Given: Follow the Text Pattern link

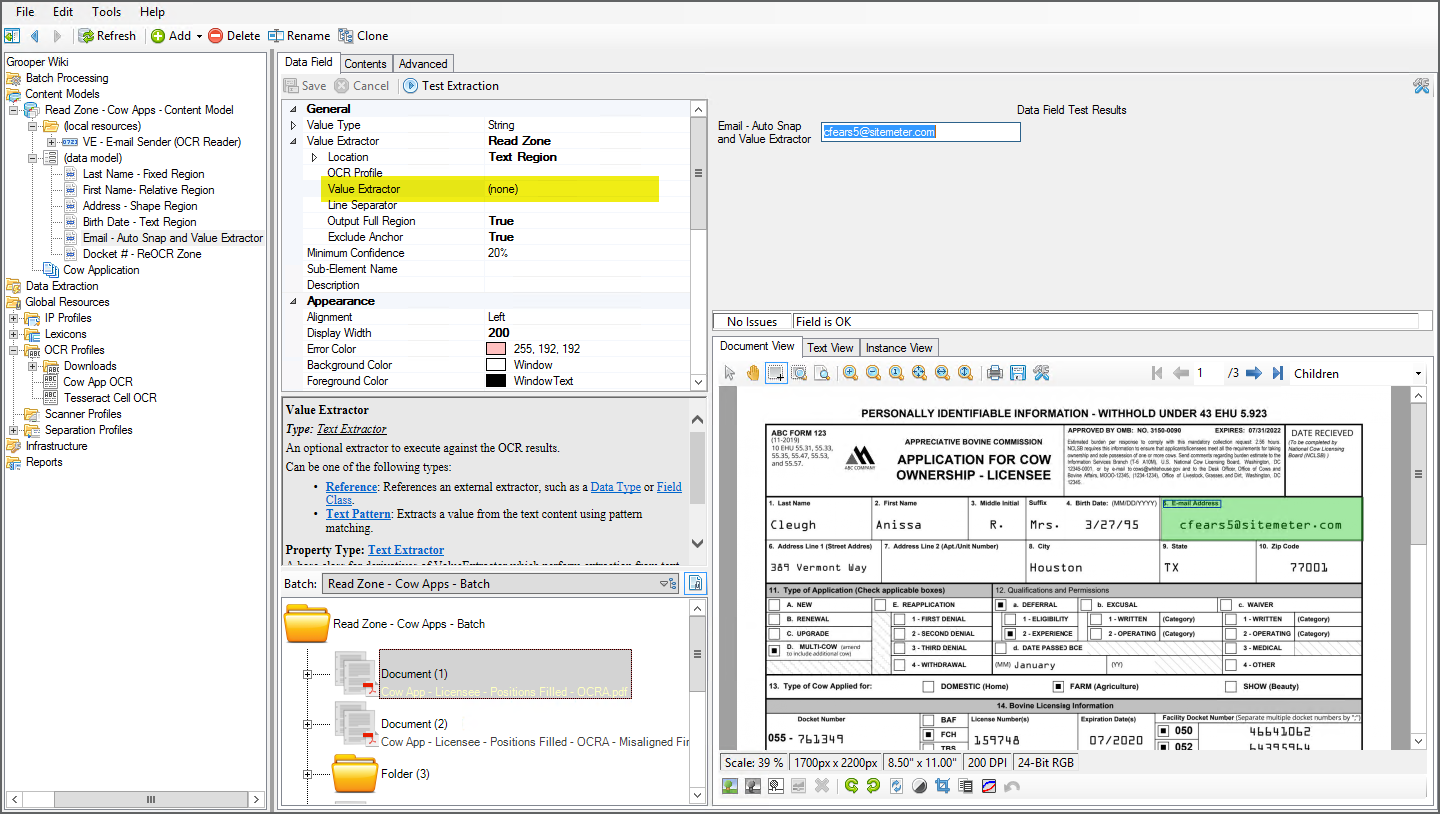Looking at the screenshot, I should (357, 514).
